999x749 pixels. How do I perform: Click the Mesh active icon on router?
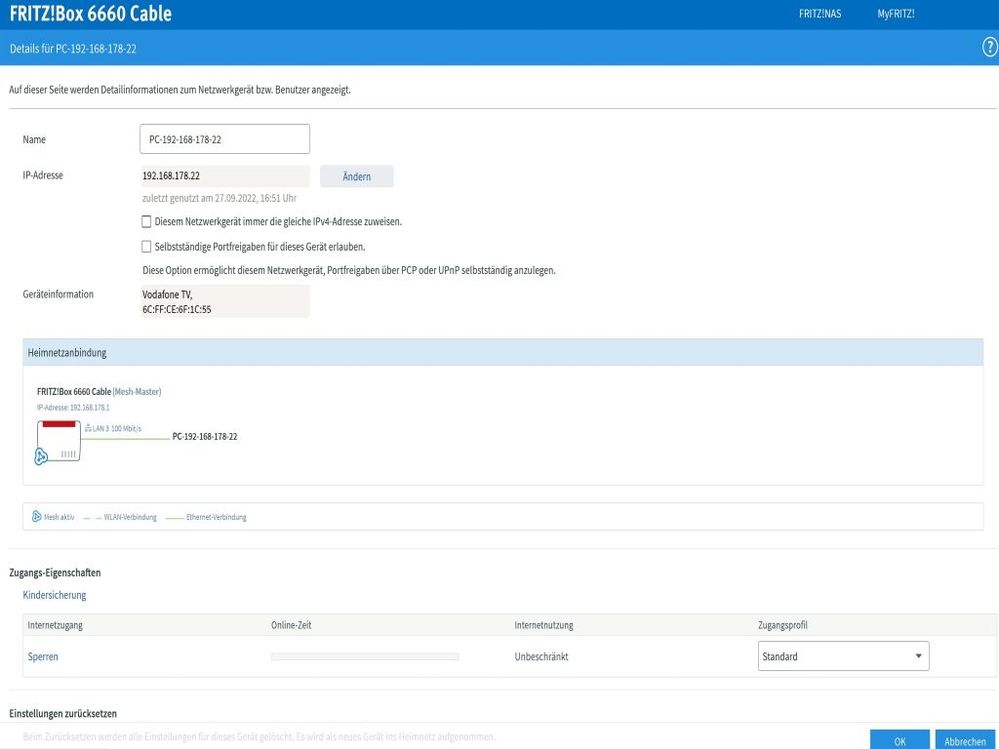(41, 456)
